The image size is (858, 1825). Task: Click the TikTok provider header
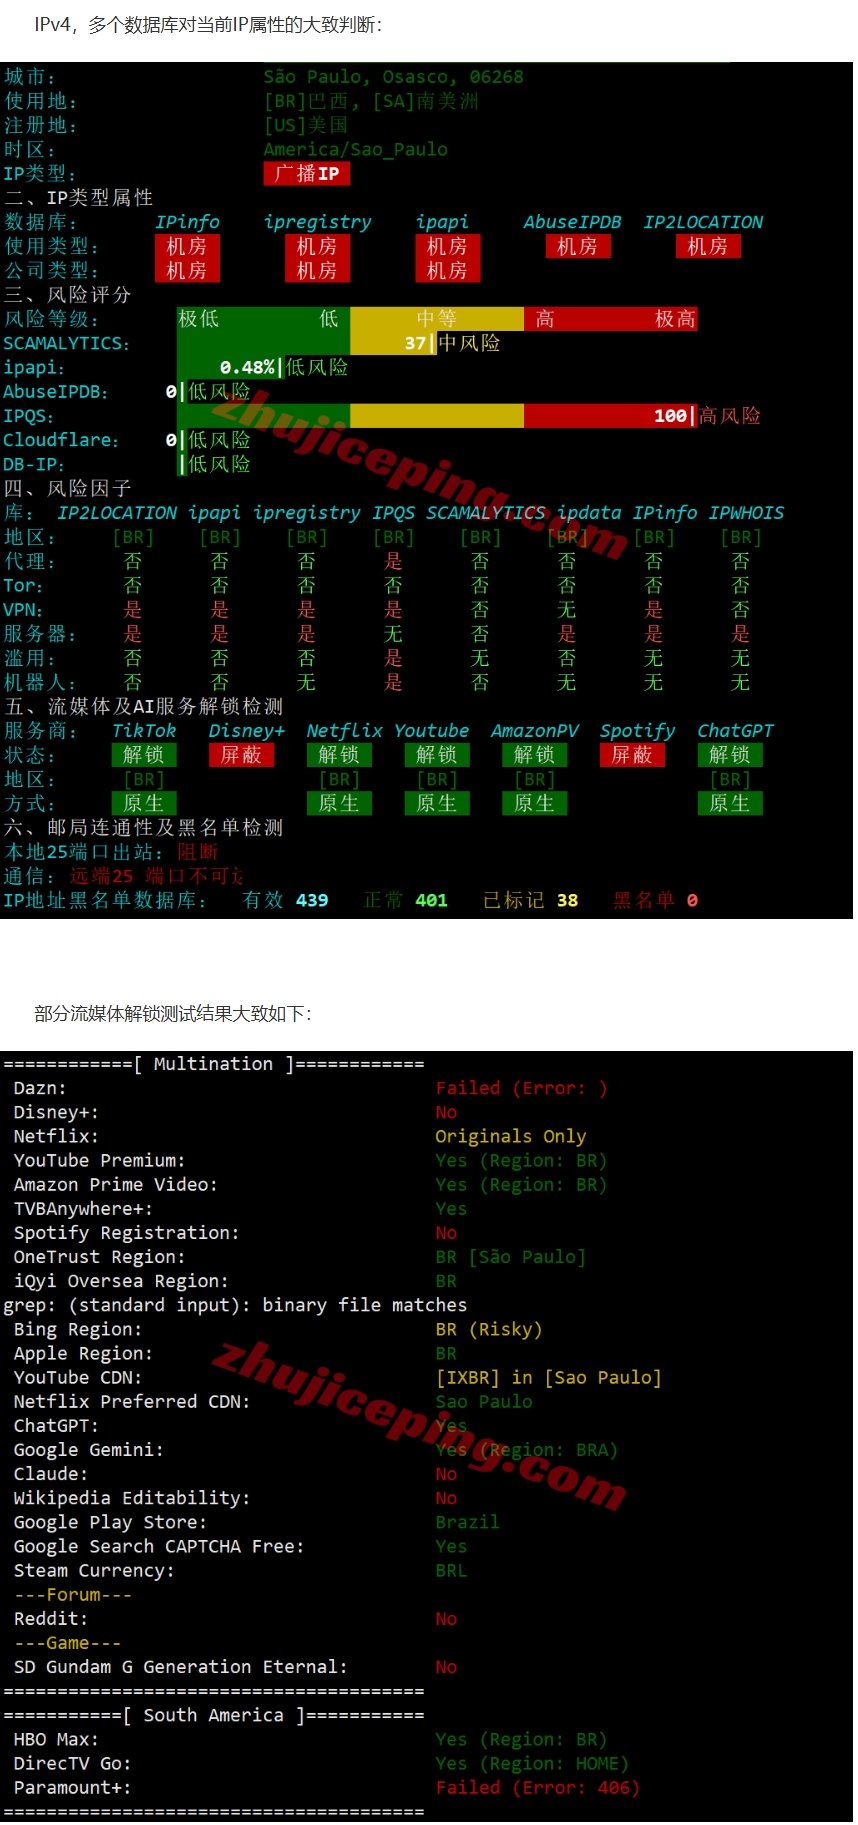[x=143, y=731]
